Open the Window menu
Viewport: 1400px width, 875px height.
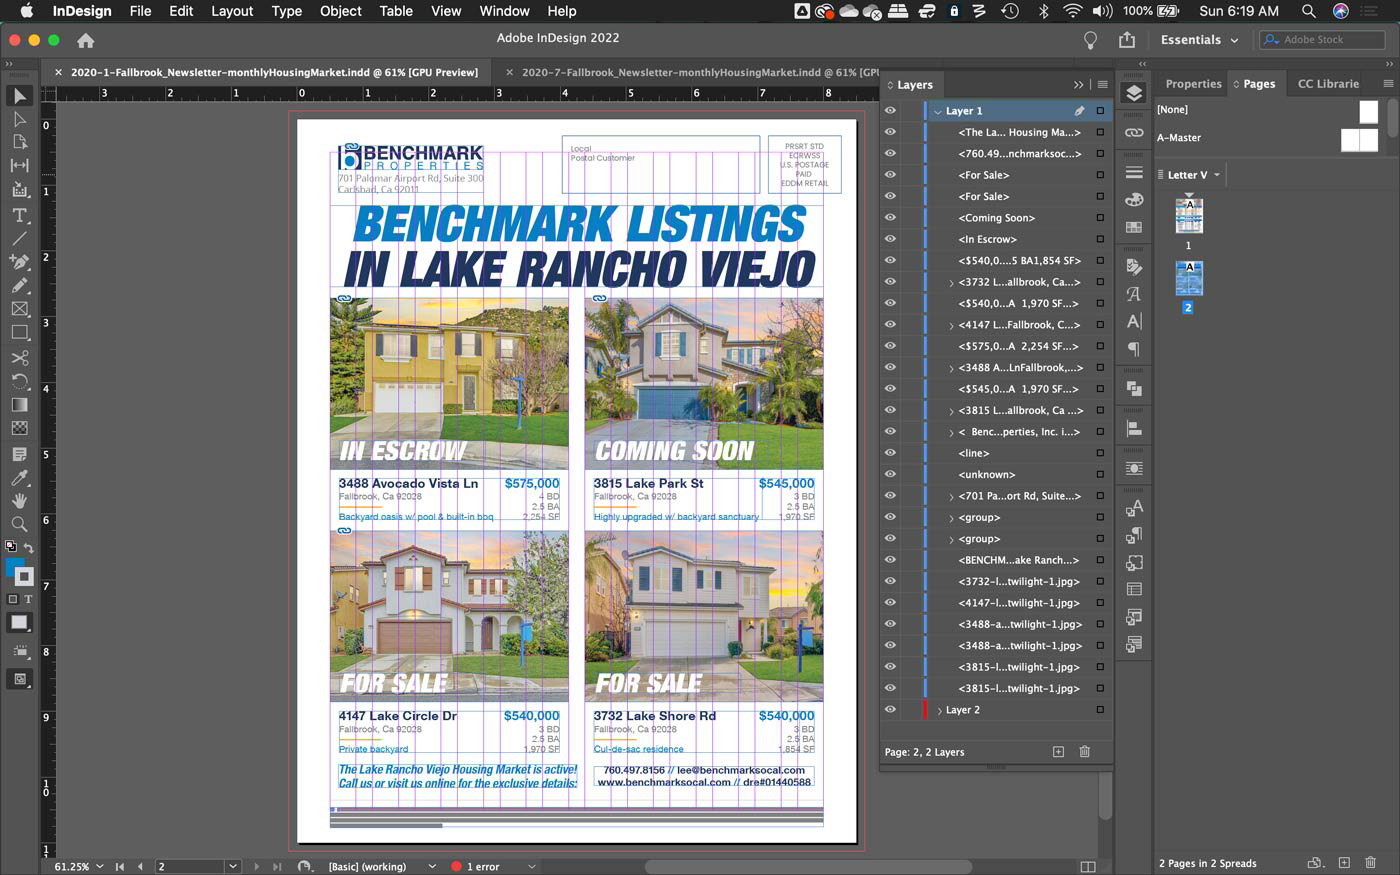pyautogui.click(x=504, y=11)
